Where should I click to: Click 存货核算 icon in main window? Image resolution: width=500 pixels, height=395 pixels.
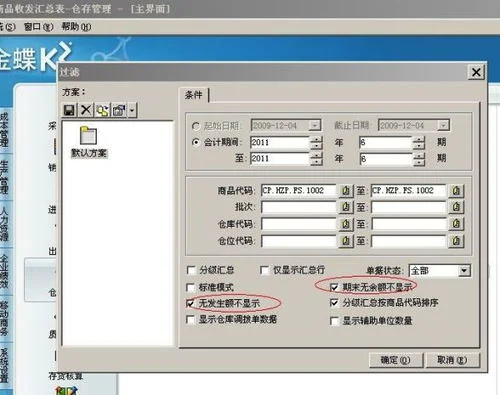click(66, 390)
